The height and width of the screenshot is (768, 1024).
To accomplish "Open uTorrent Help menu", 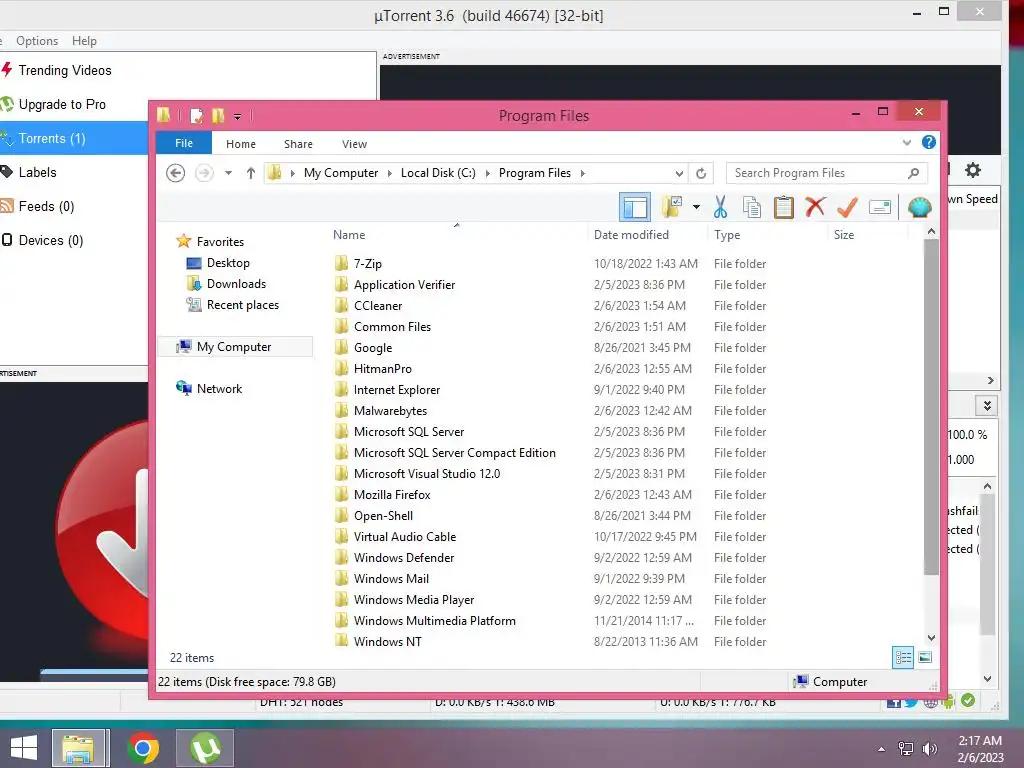I will (x=84, y=40).
